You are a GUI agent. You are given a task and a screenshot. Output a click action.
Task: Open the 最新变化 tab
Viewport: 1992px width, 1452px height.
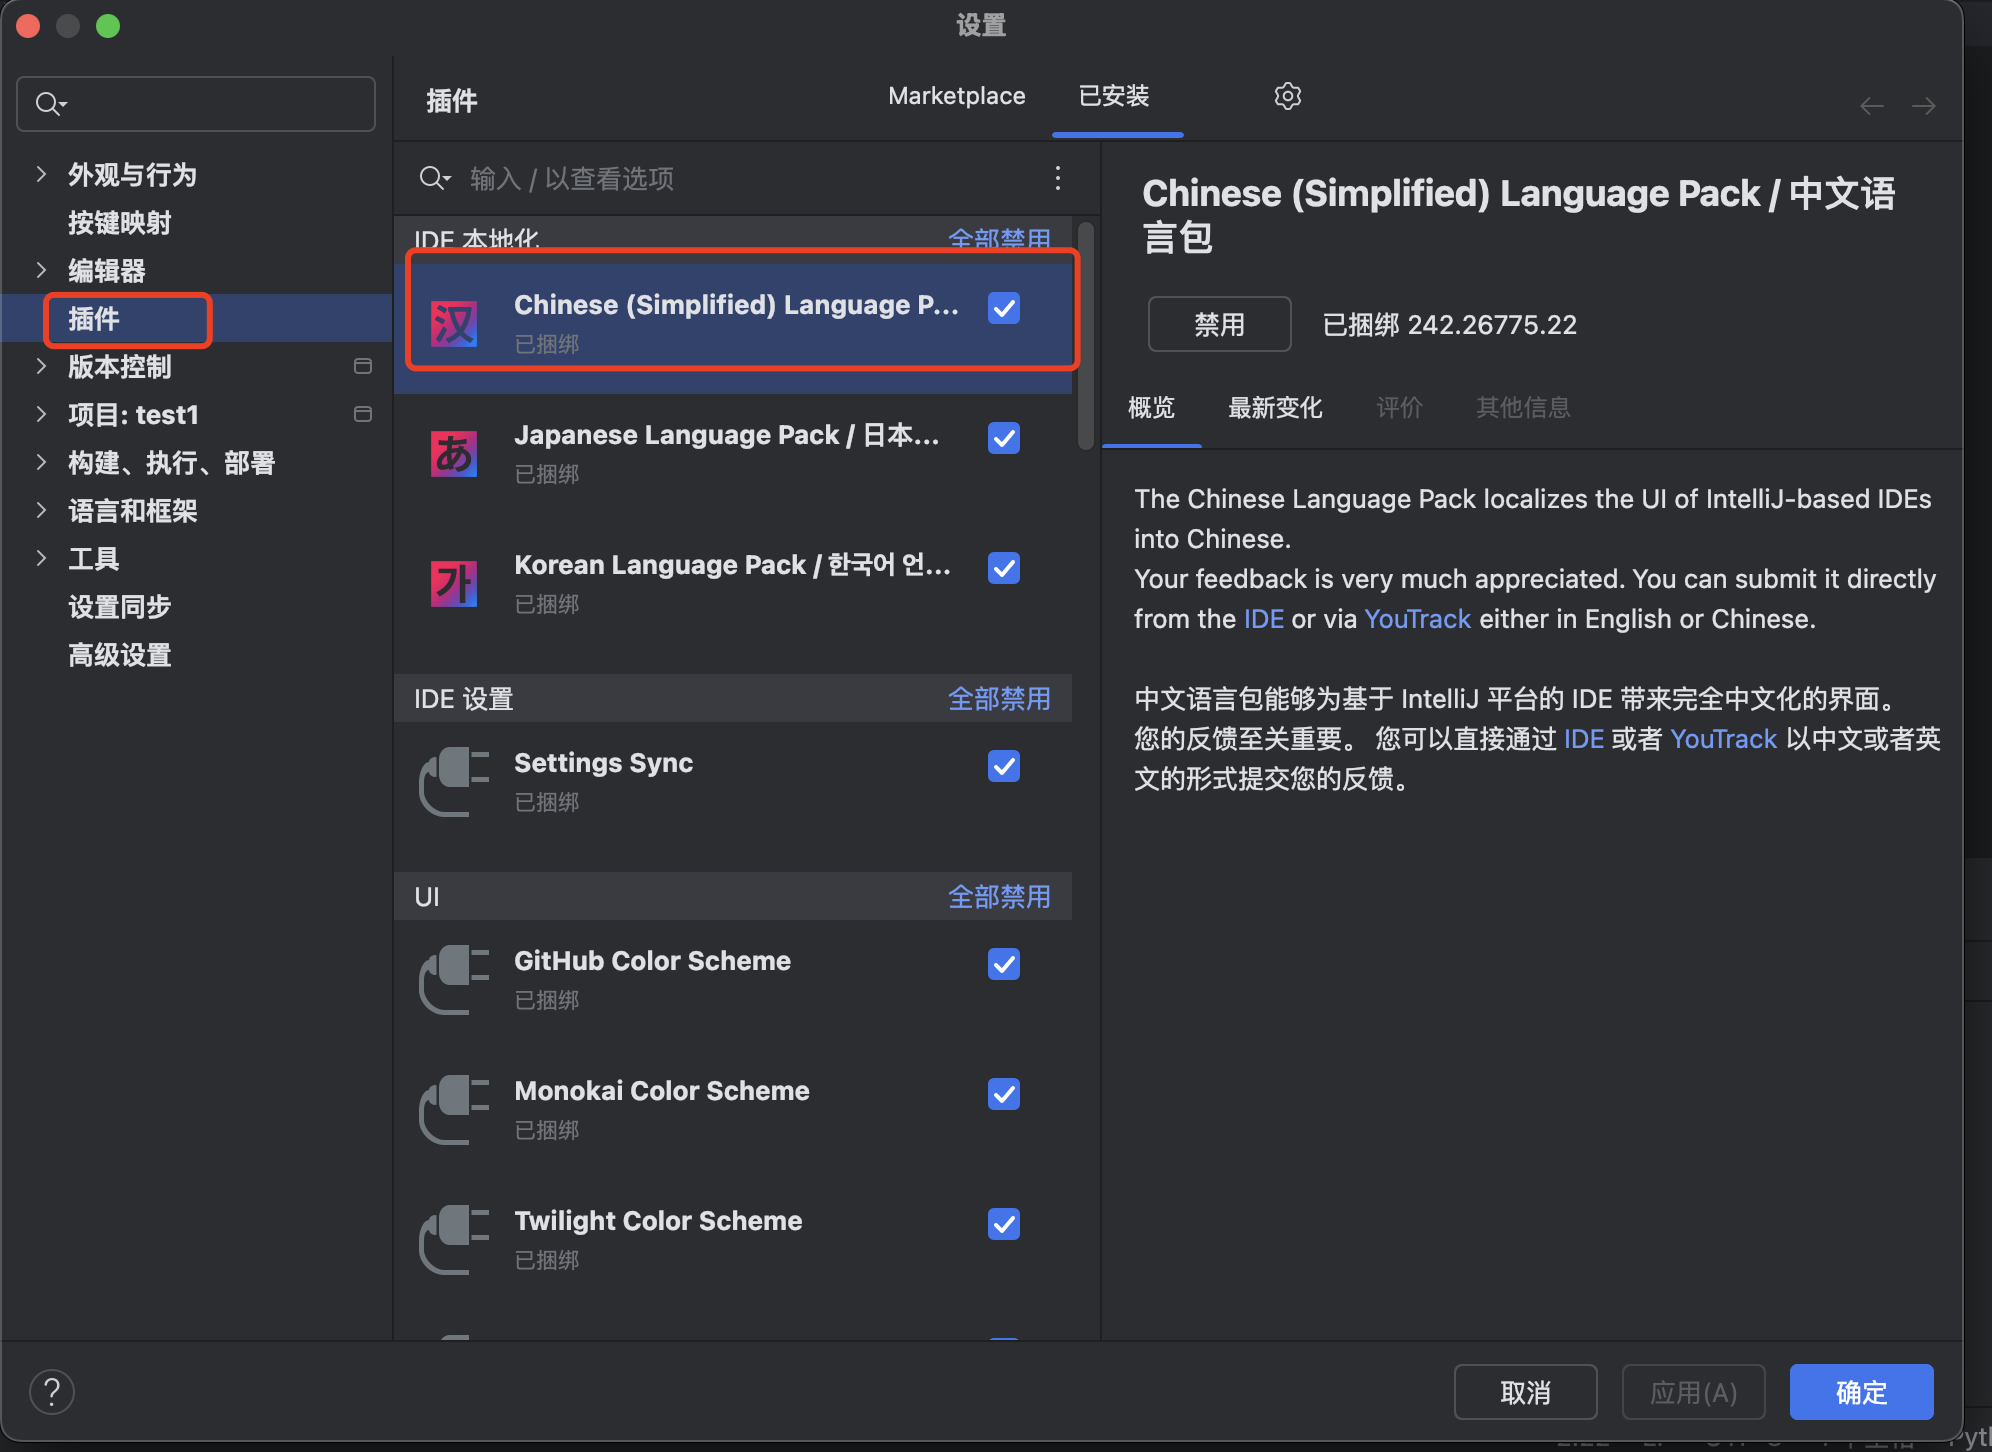(1274, 407)
